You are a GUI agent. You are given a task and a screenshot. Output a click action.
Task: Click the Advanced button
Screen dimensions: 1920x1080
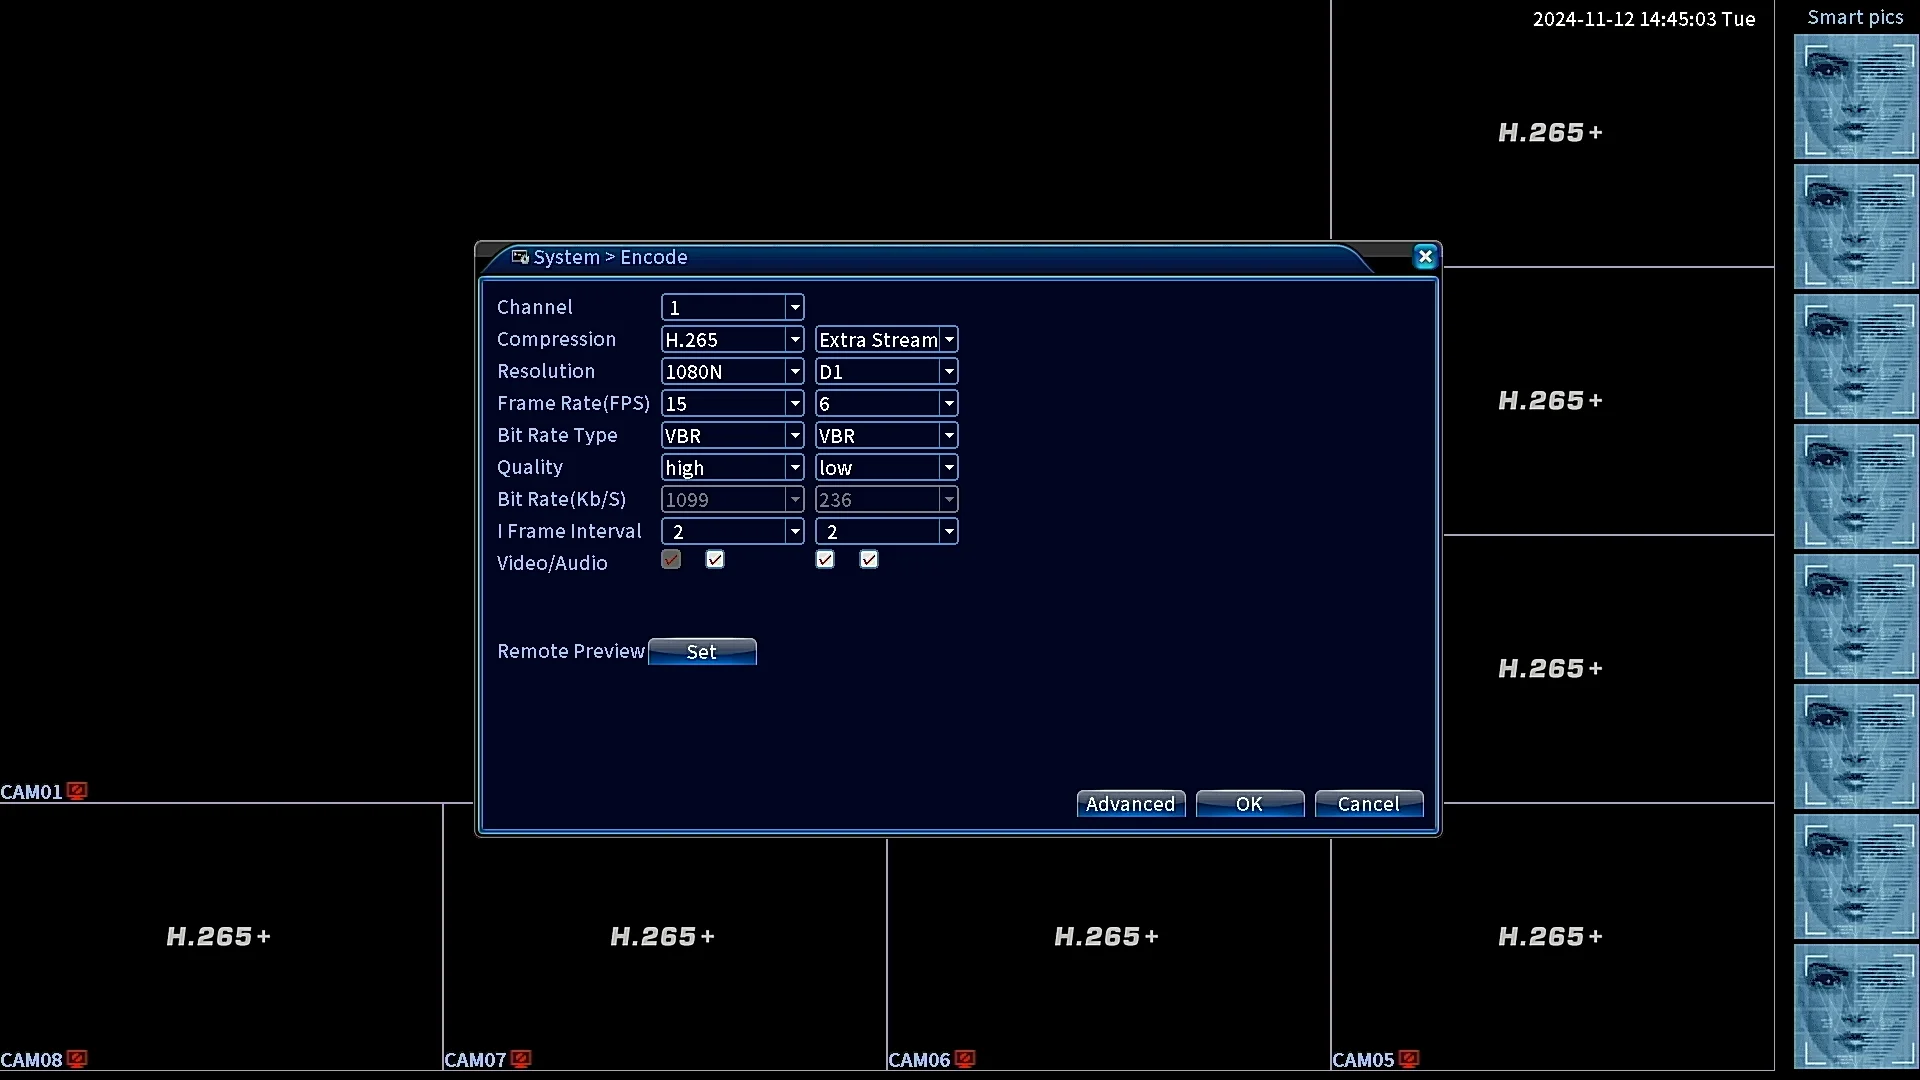[1130, 804]
